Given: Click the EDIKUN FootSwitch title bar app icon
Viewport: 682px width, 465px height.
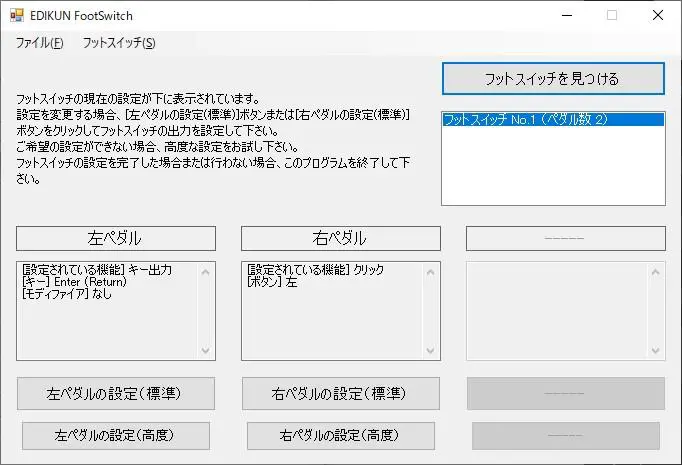Looking at the screenshot, I should [17, 16].
